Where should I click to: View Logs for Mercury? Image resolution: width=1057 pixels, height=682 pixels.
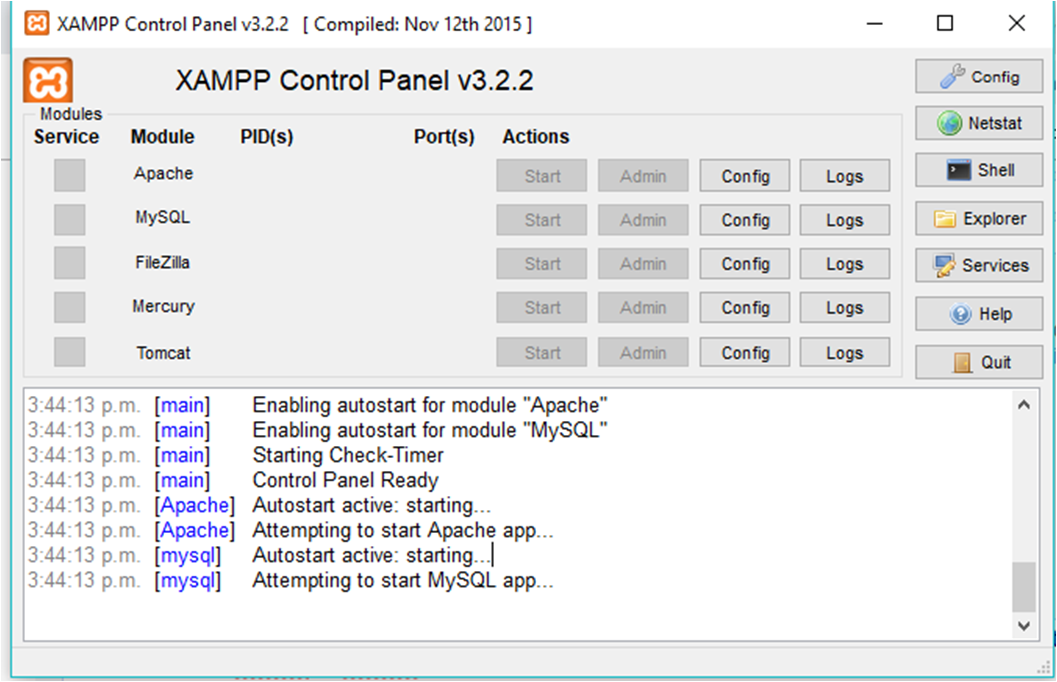pos(845,307)
